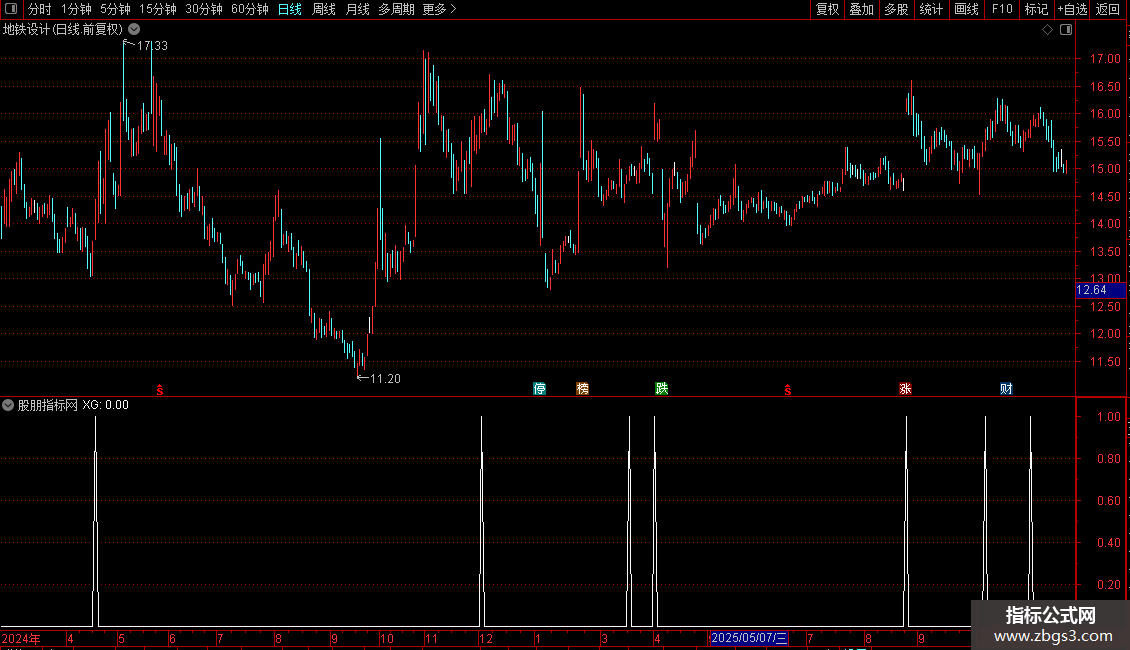This screenshot has width=1130, height=650.
Task: Click the 榜 ranking marker icon
Action: 583,388
